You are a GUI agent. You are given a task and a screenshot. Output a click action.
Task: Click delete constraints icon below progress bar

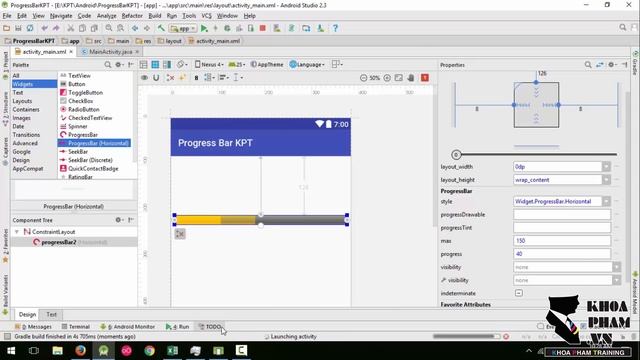[x=180, y=234]
